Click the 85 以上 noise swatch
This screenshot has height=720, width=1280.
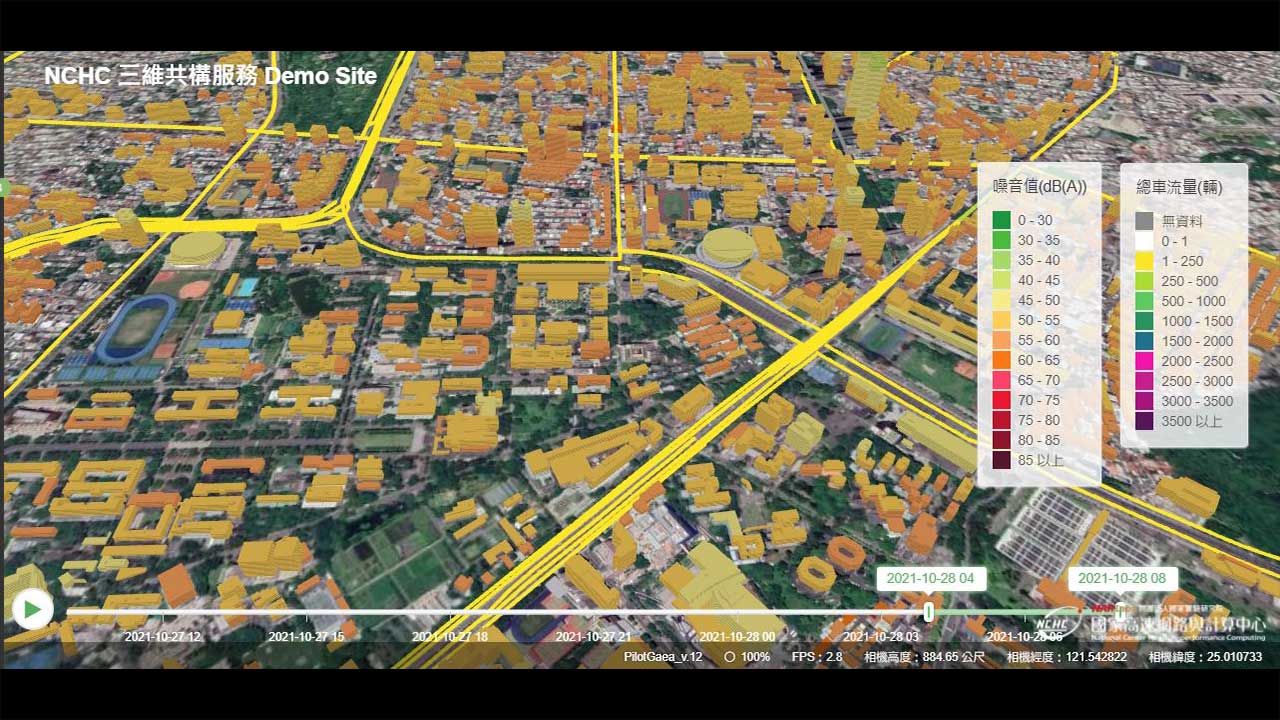click(x=1001, y=460)
